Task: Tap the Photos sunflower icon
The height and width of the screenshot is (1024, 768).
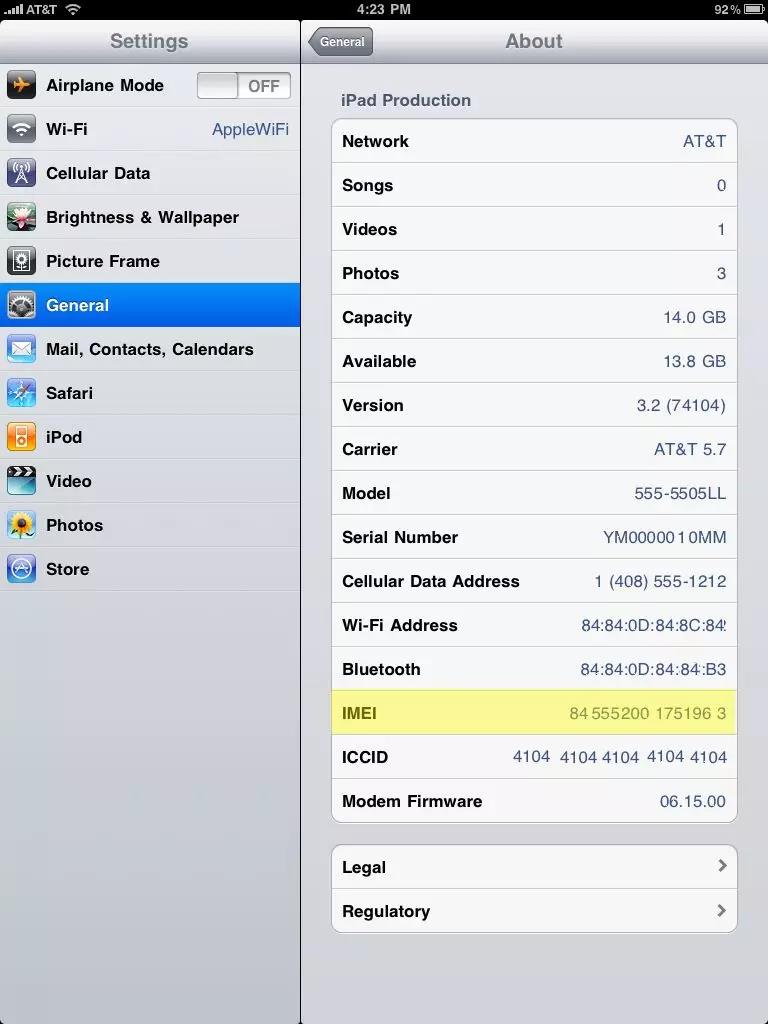Action: (22, 524)
